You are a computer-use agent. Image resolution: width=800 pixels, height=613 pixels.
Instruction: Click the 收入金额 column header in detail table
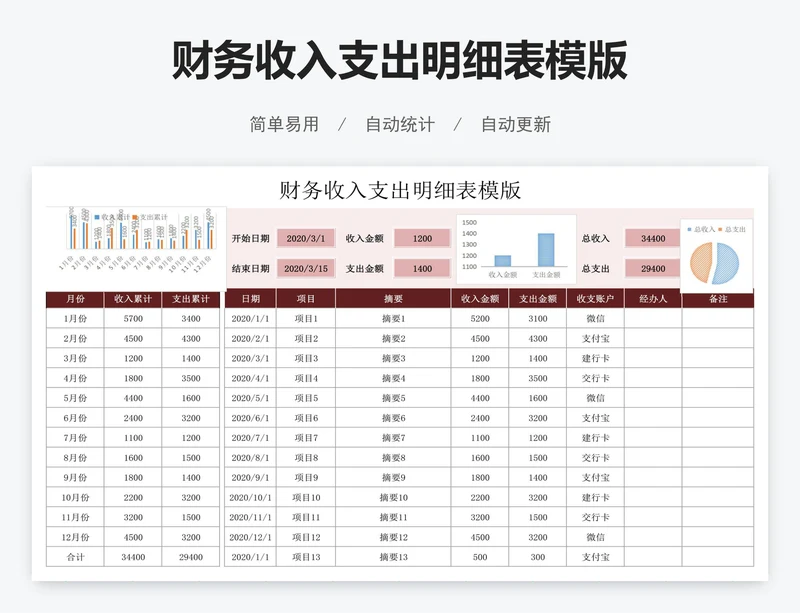pos(480,299)
